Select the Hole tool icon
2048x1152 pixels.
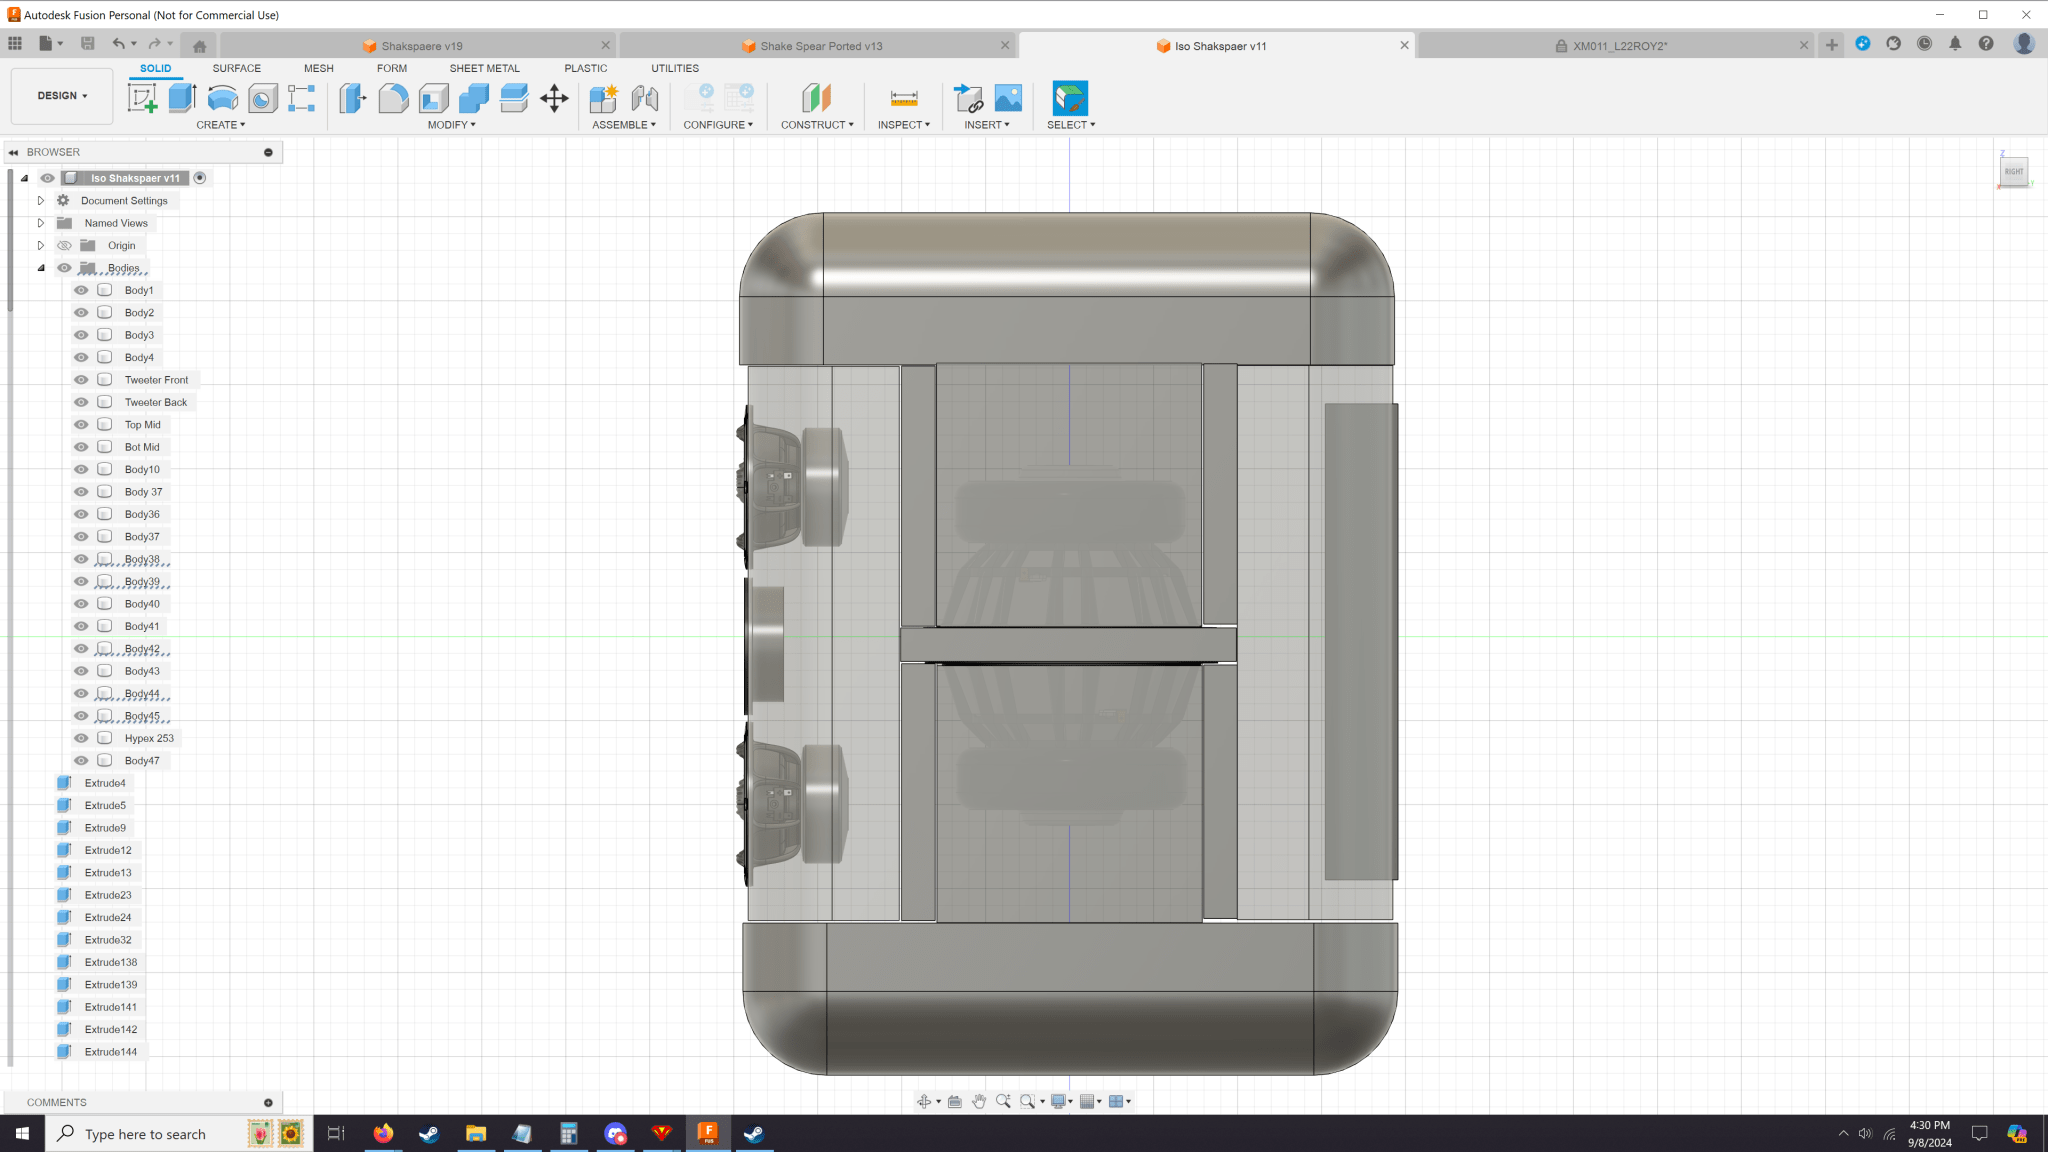point(262,98)
